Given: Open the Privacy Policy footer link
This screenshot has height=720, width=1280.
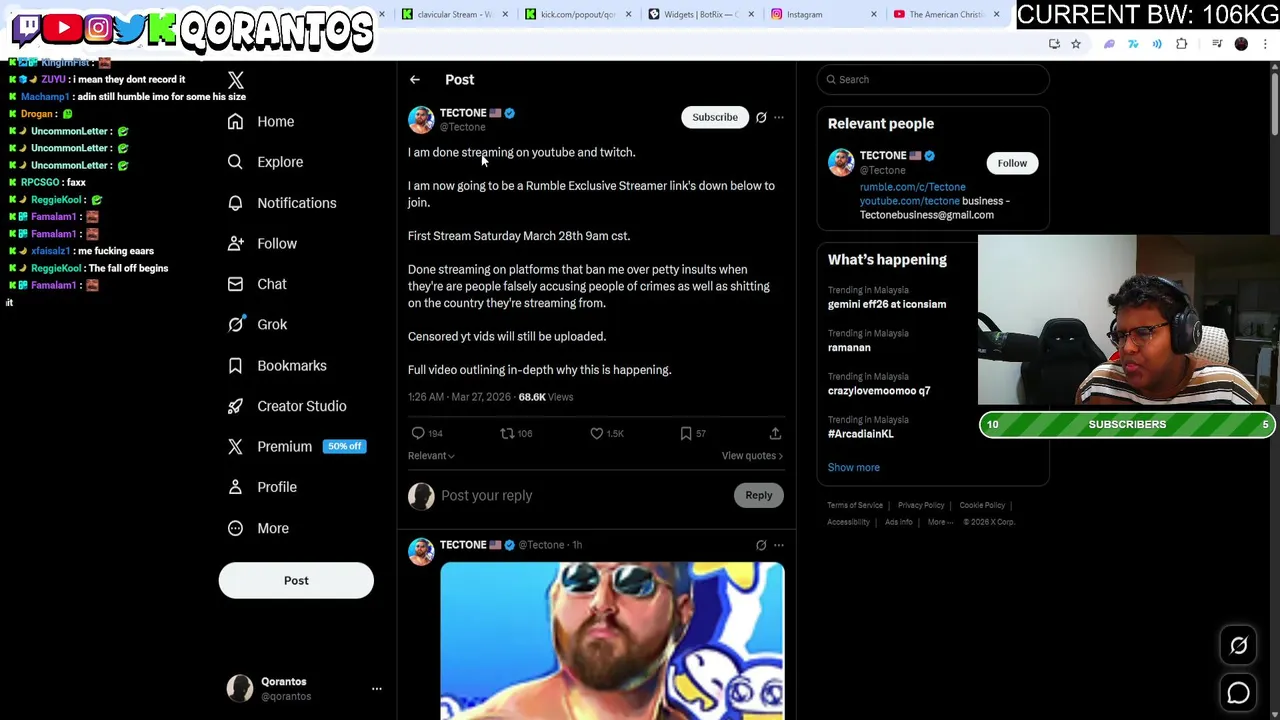Looking at the screenshot, I should click(921, 506).
